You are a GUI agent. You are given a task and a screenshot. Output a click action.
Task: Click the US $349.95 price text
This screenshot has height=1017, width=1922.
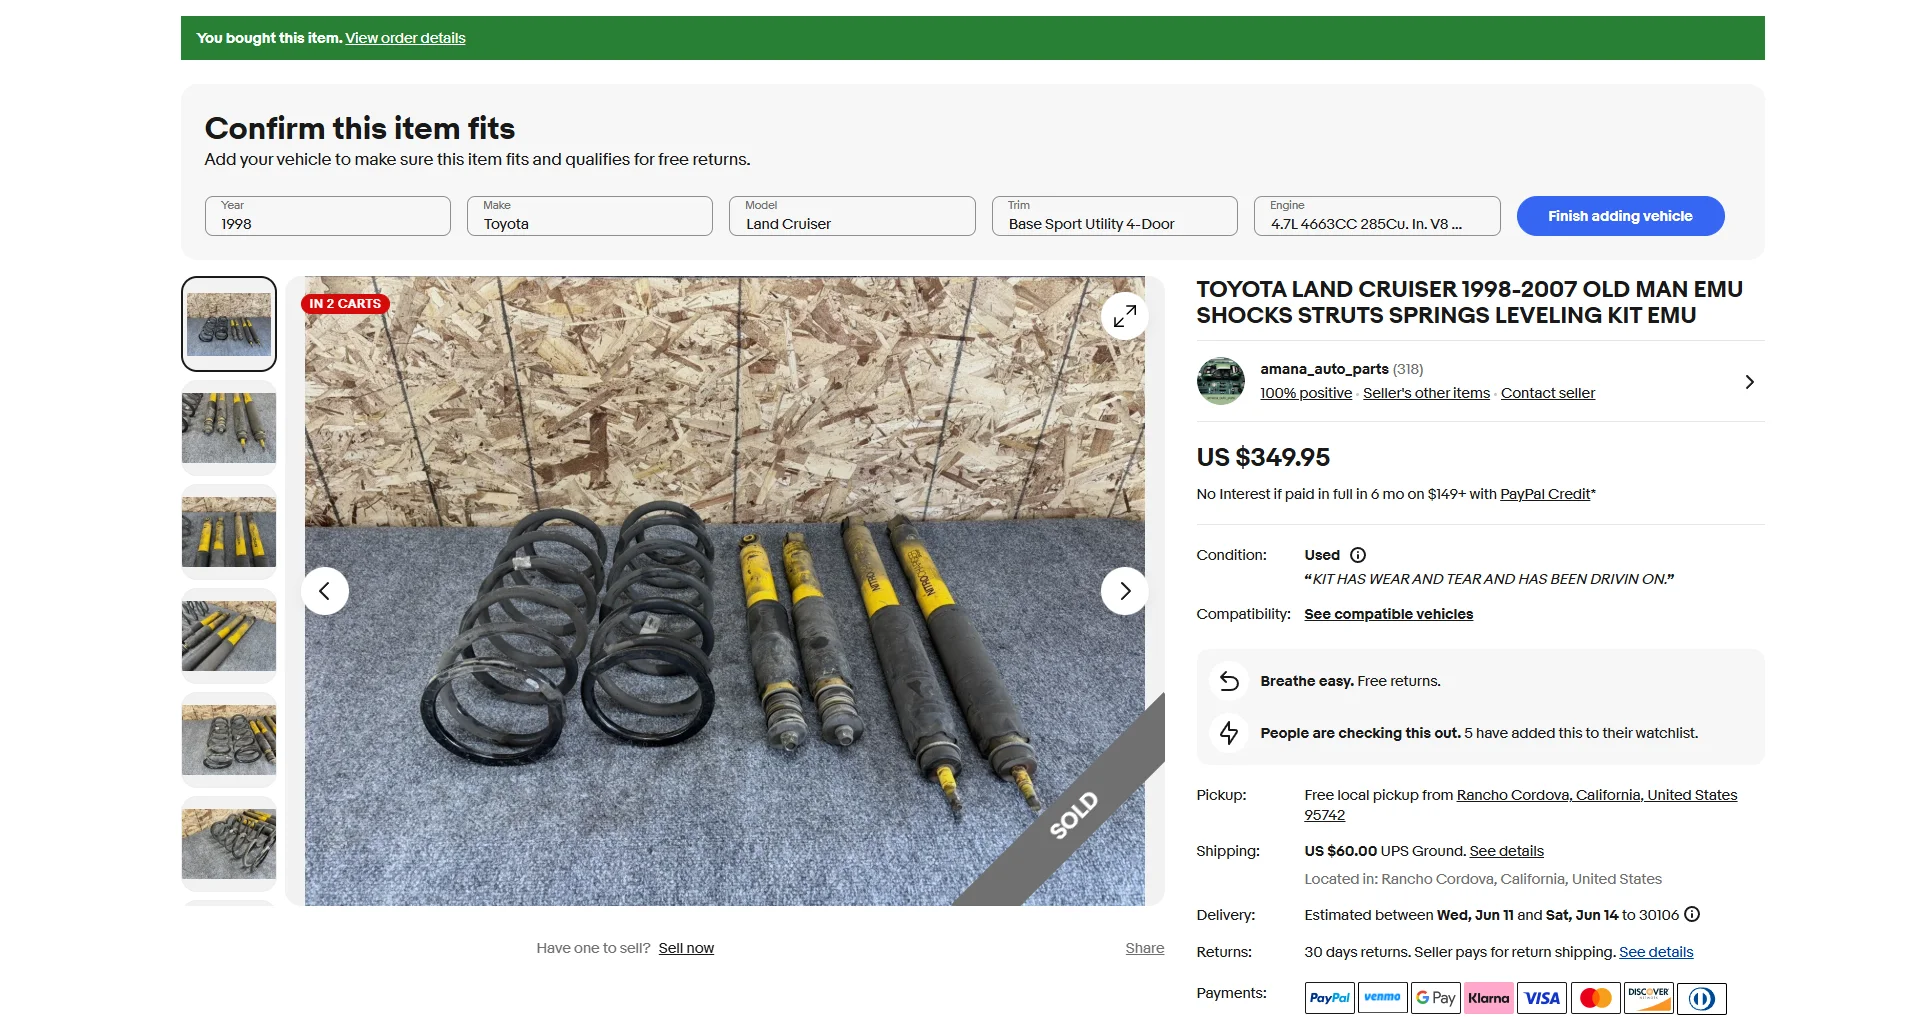pos(1263,457)
